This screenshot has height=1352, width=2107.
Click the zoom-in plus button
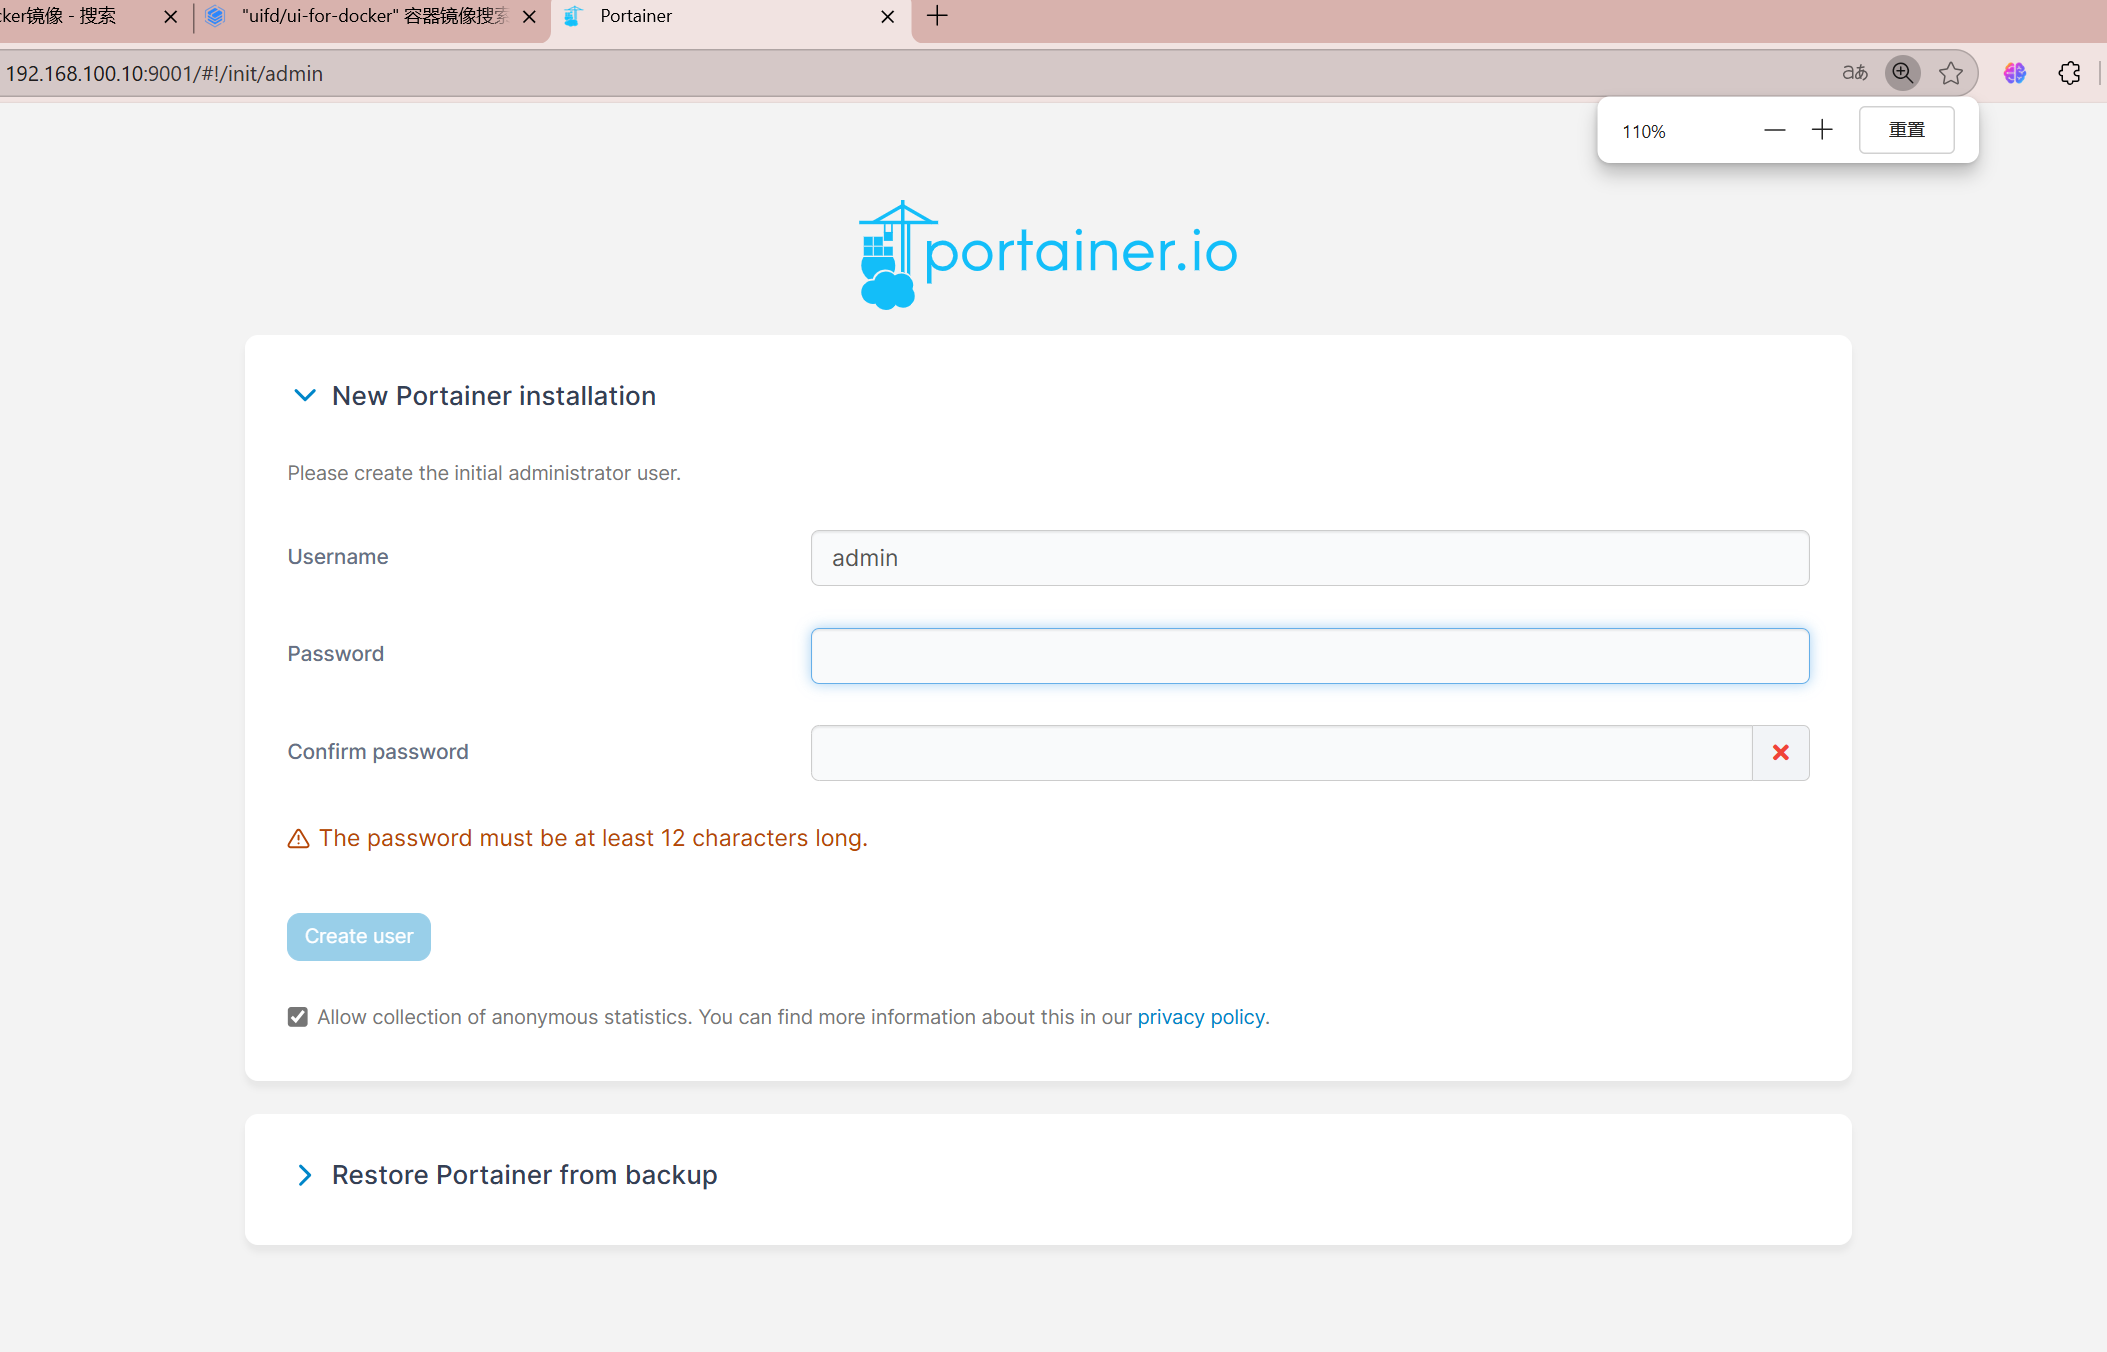pos(1822,130)
